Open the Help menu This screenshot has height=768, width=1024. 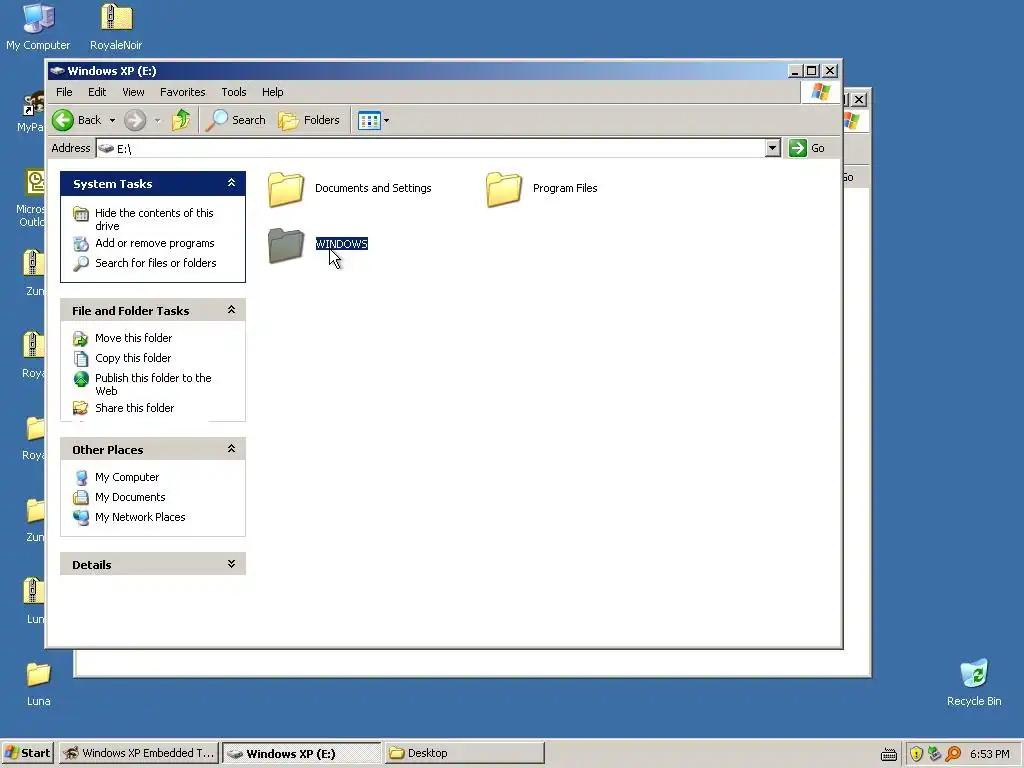click(273, 92)
